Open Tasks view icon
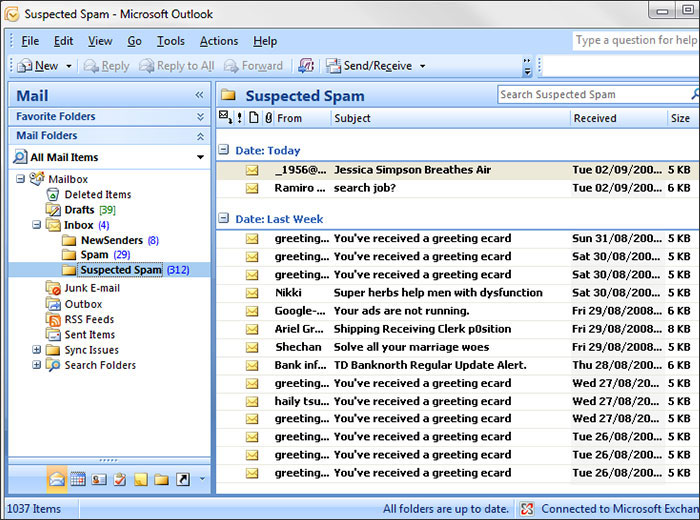This screenshot has width=700, height=520. pyautogui.click(x=120, y=479)
